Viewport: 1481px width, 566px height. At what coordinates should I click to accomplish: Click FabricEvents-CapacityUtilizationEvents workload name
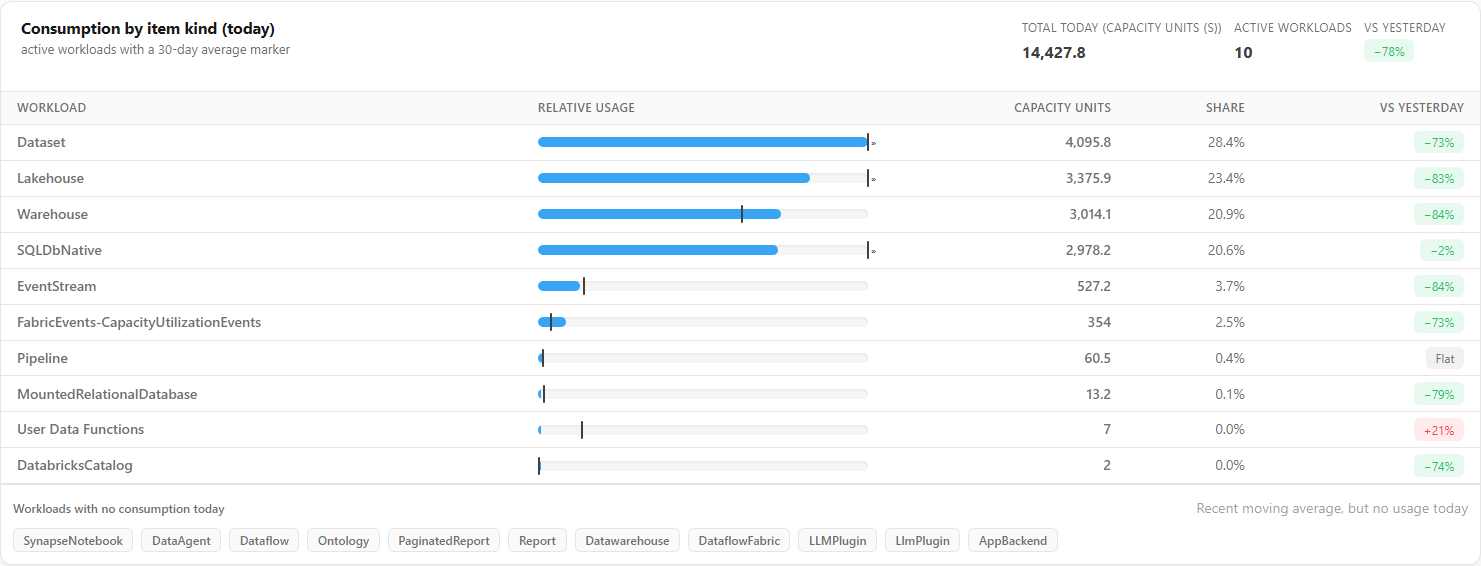pos(139,323)
